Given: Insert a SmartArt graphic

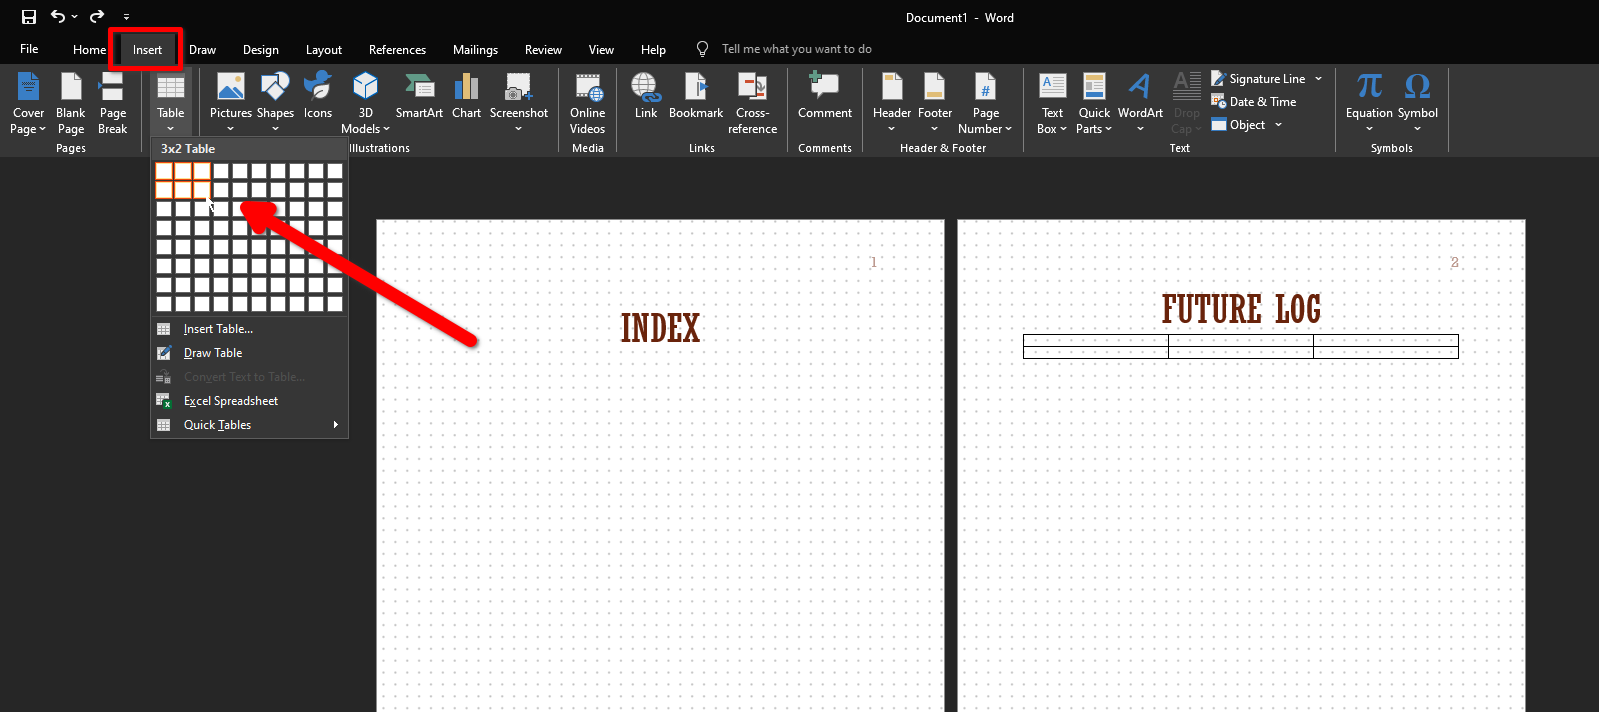Looking at the screenshot, I should (x=419, y=96).
